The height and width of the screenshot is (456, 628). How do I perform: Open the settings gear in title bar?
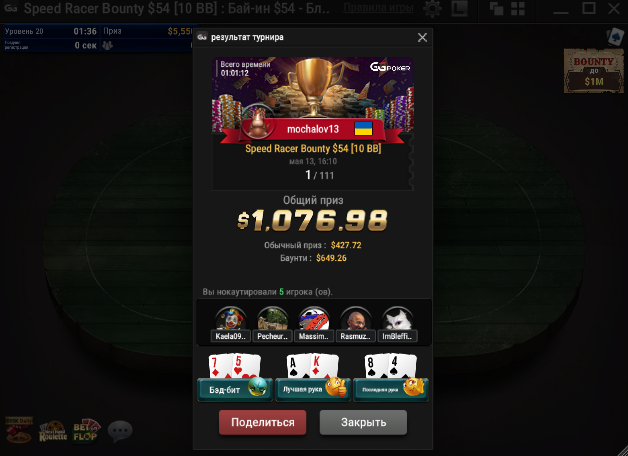click(433, 8)
